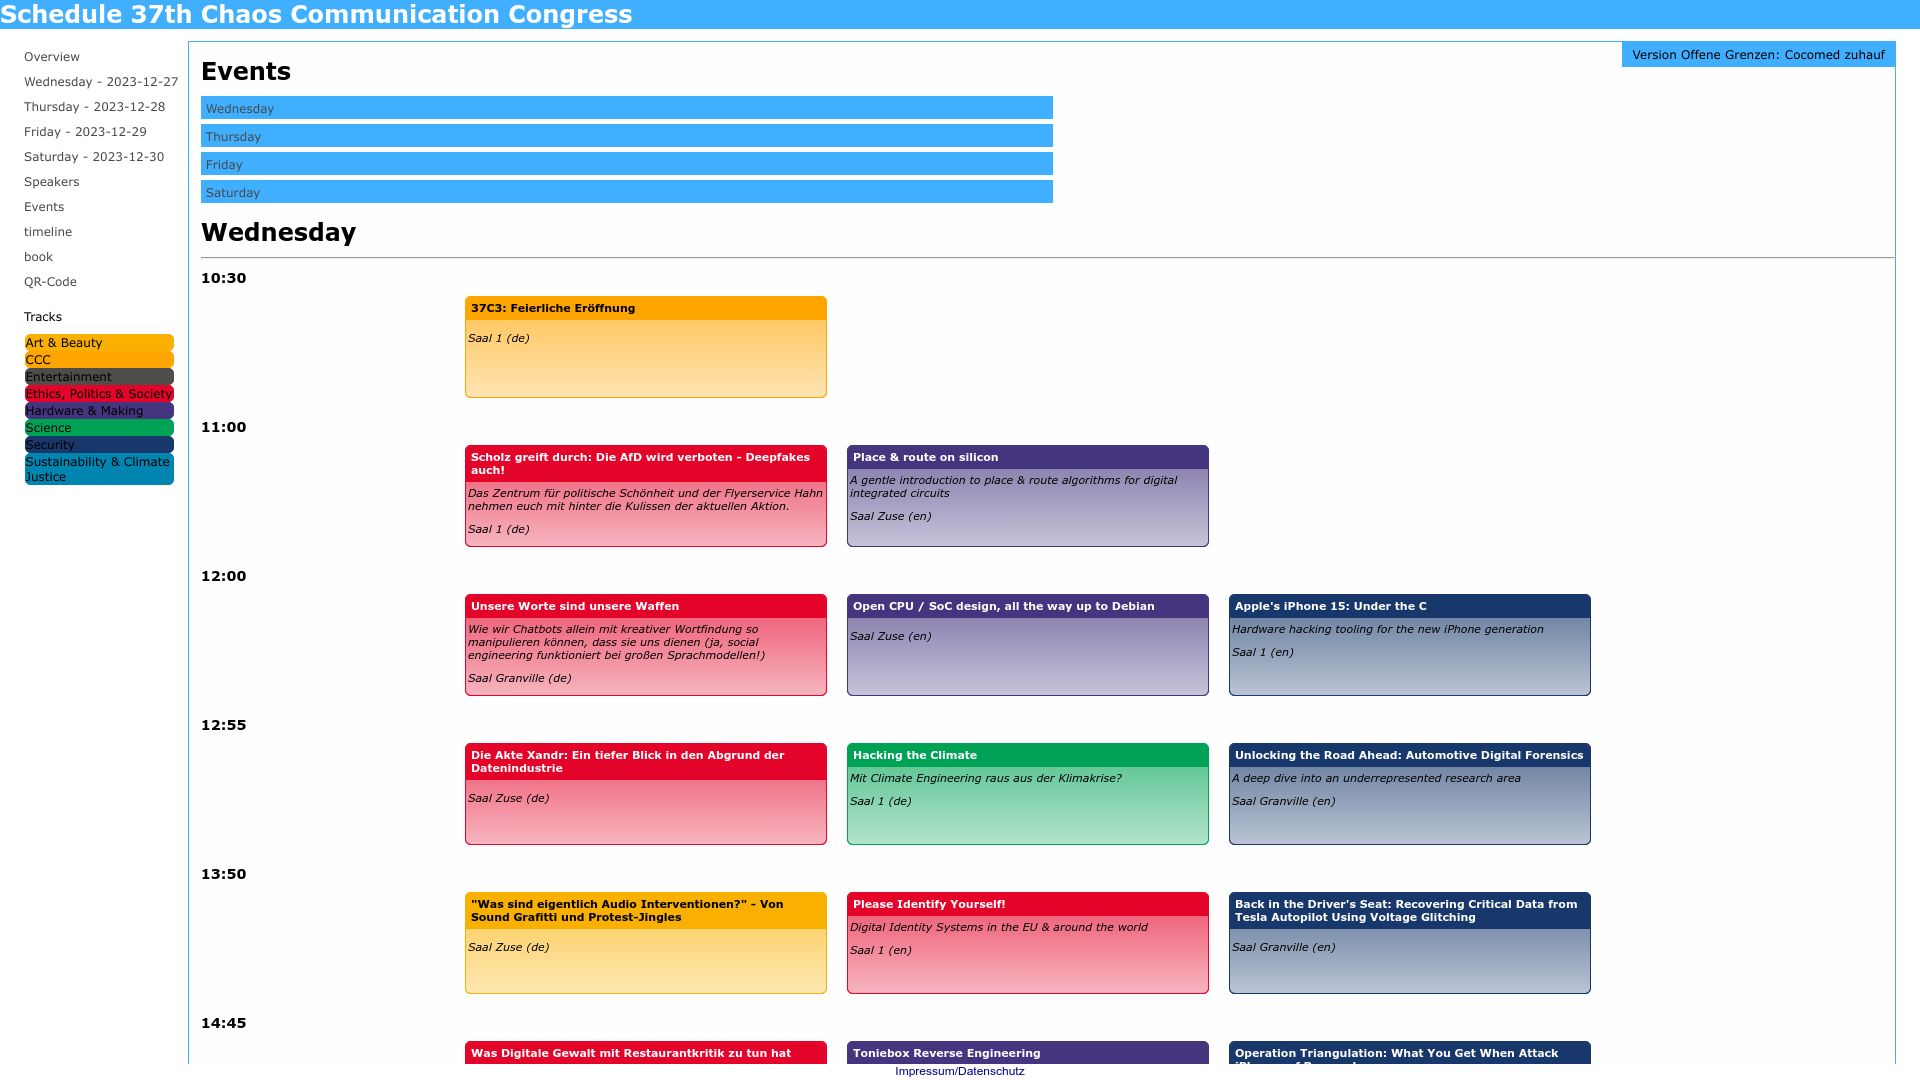This screenshot has height=1080, width=1920.
Task: Jump to Wednesday in Events bar
Action: 627,108
